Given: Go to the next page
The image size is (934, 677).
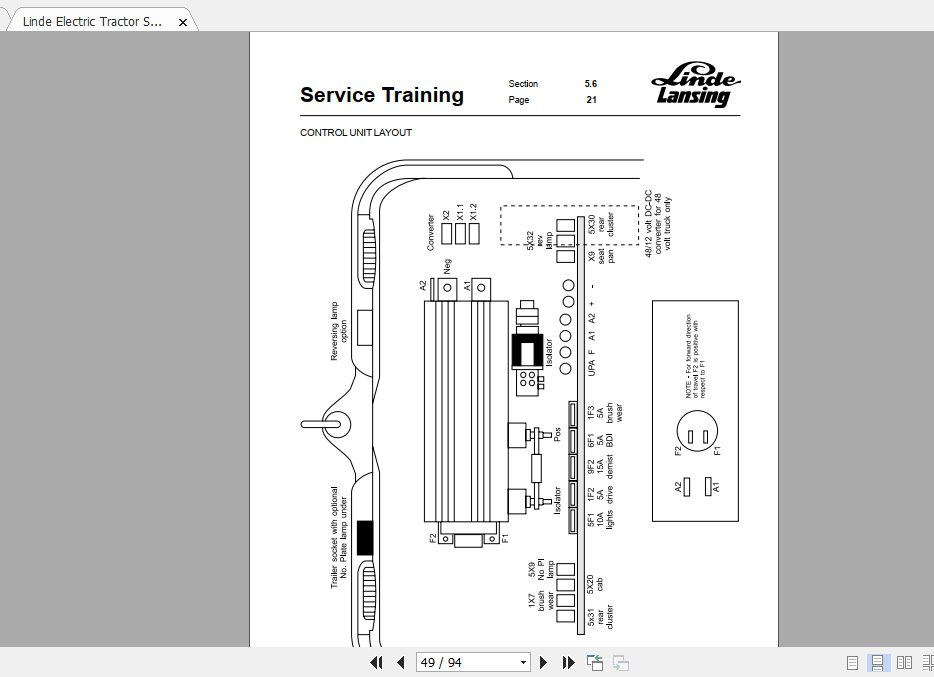Looking at the screenshot, I should point(543,662).
